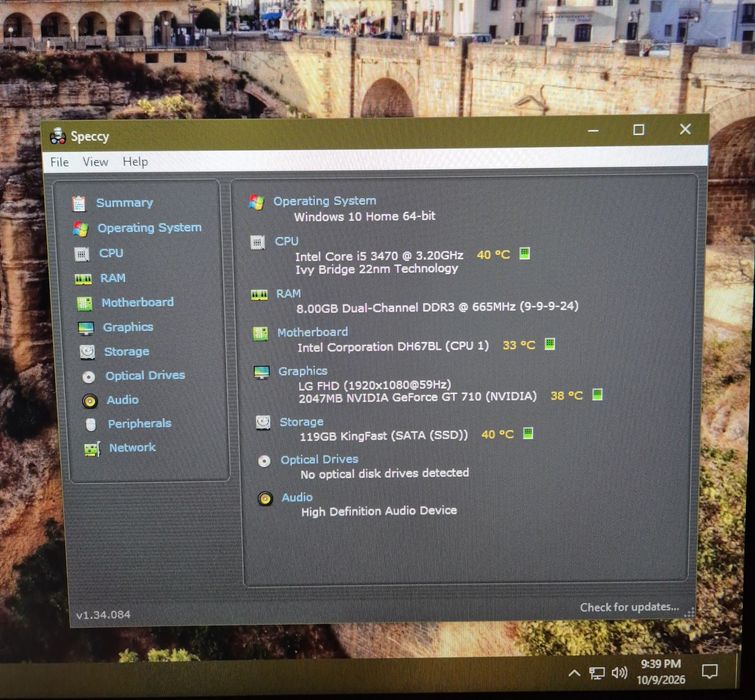Image resolution: width=755 pixels, height=700 pixels.
Task: Open the Audio heading link in summary
Action: 297,497
